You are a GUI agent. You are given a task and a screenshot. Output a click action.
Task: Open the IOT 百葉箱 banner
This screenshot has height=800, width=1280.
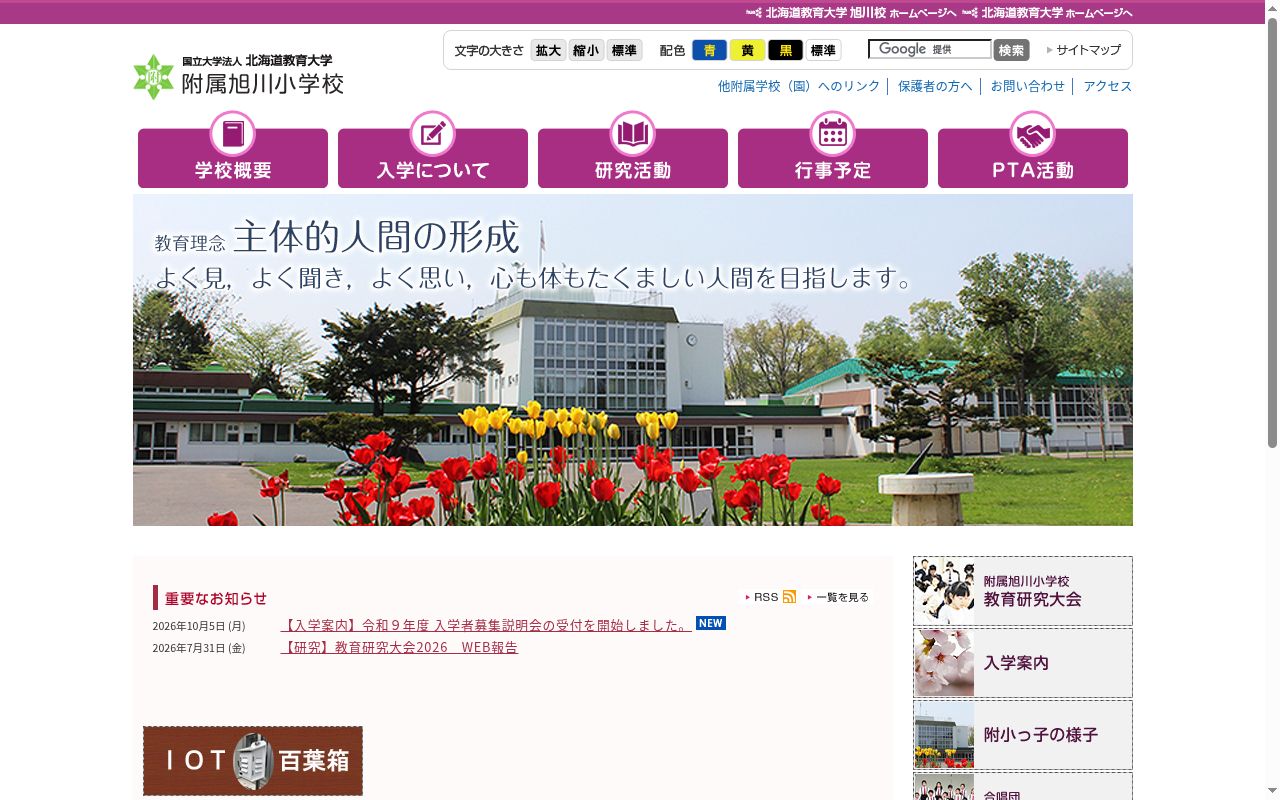coord(253,761)
